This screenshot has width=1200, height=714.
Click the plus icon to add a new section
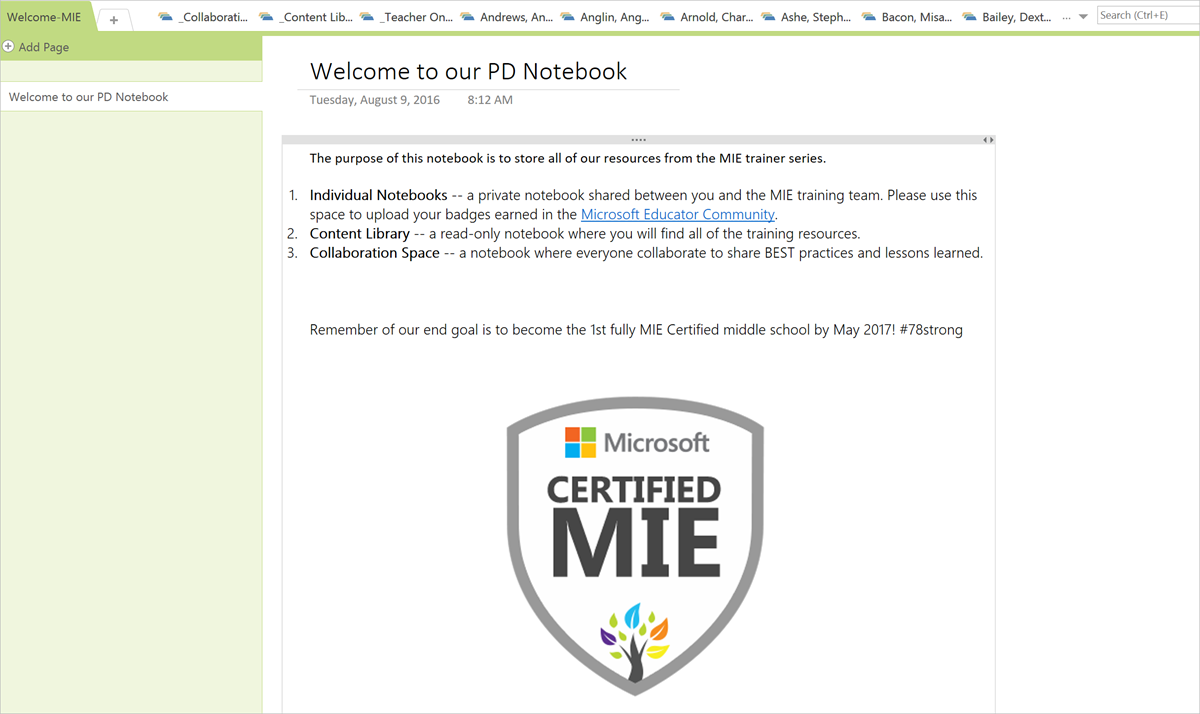coord(114,19)
